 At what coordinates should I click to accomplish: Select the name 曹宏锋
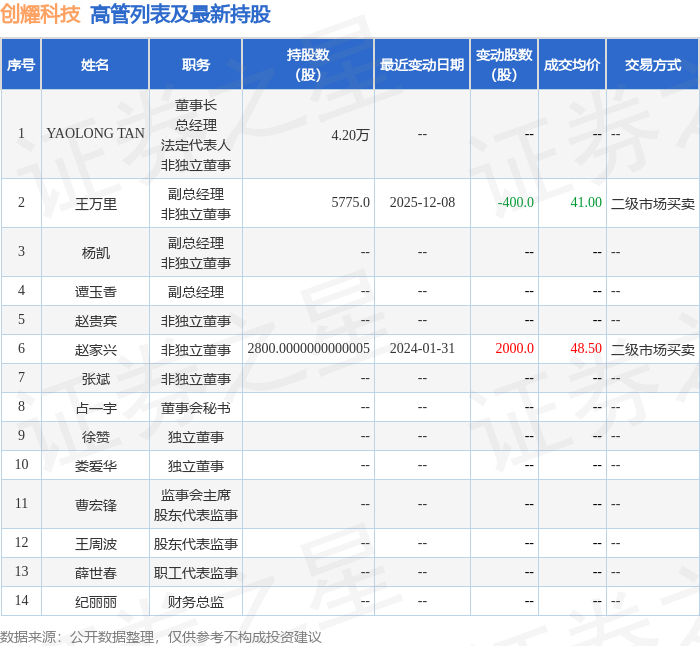point(96,505)
